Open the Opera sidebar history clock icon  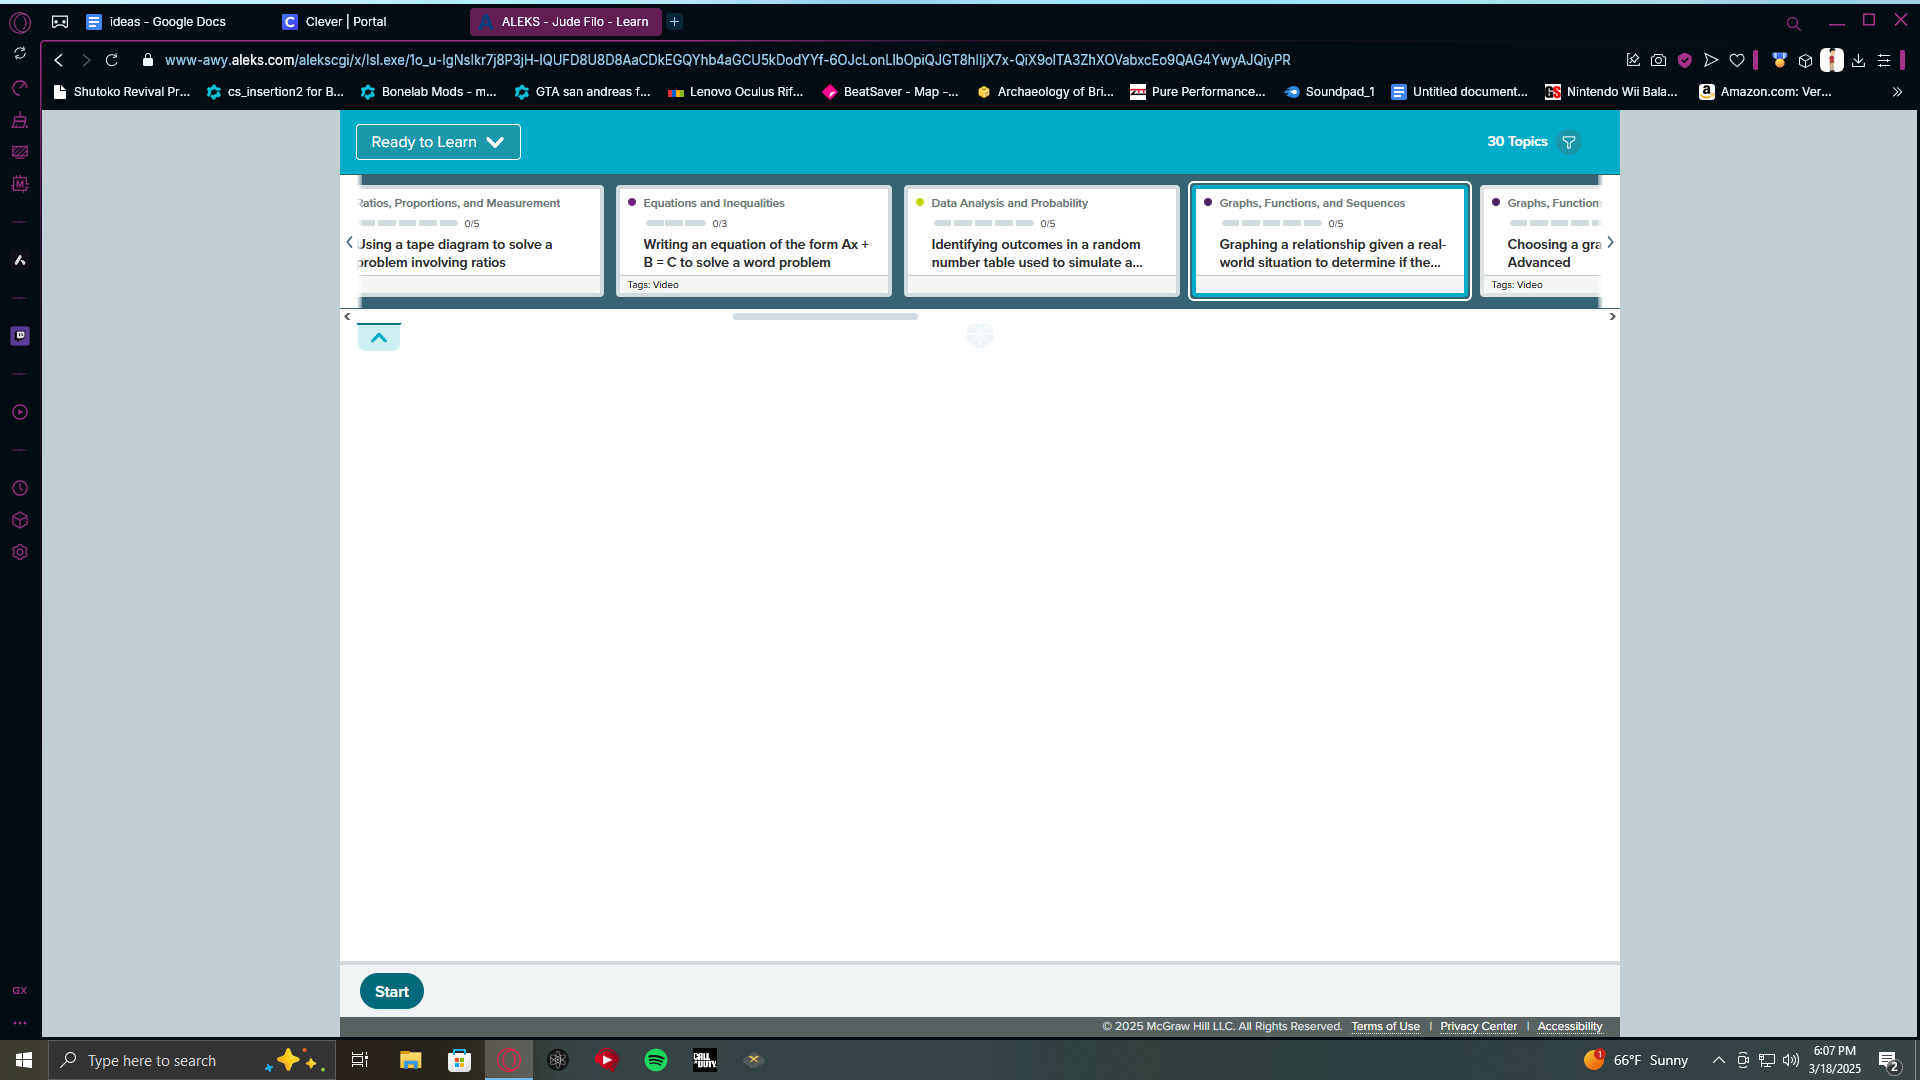pos(20,488)
